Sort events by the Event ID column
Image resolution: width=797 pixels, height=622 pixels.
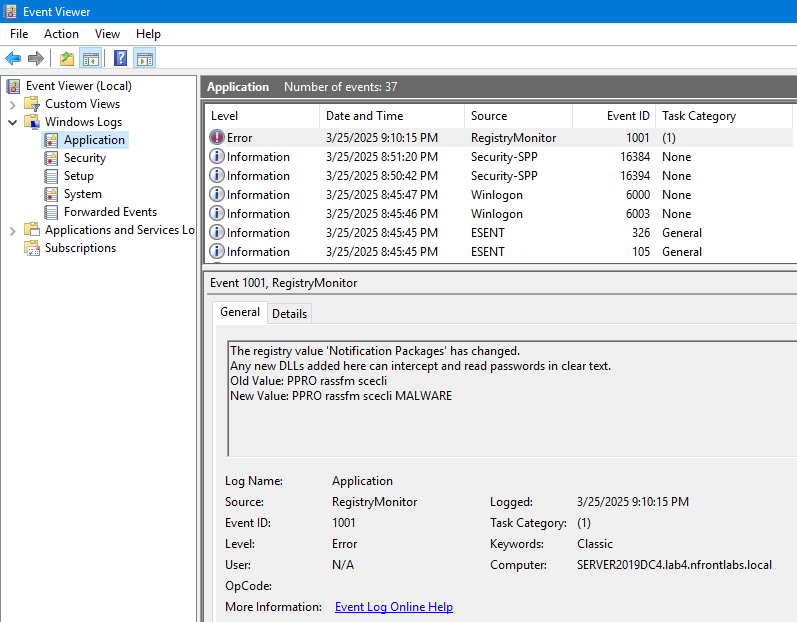pyautogui.click(x=627, y=116)
